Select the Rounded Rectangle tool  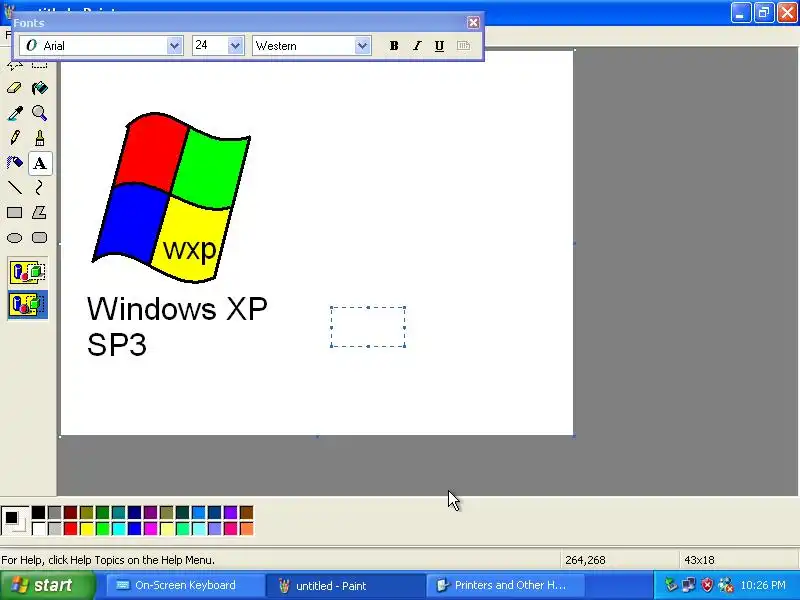40,238
